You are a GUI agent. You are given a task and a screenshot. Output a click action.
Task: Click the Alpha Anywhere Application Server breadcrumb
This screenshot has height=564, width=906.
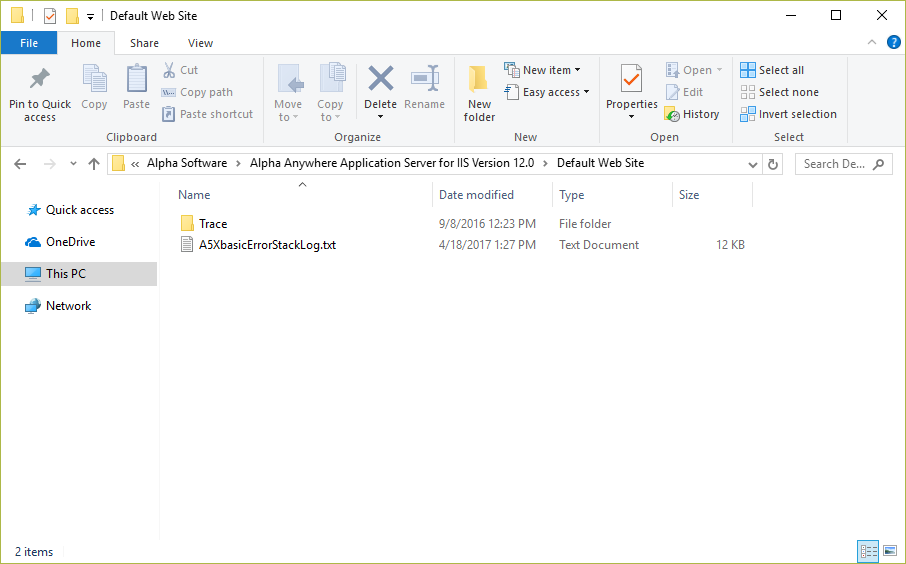click(392, 163)
